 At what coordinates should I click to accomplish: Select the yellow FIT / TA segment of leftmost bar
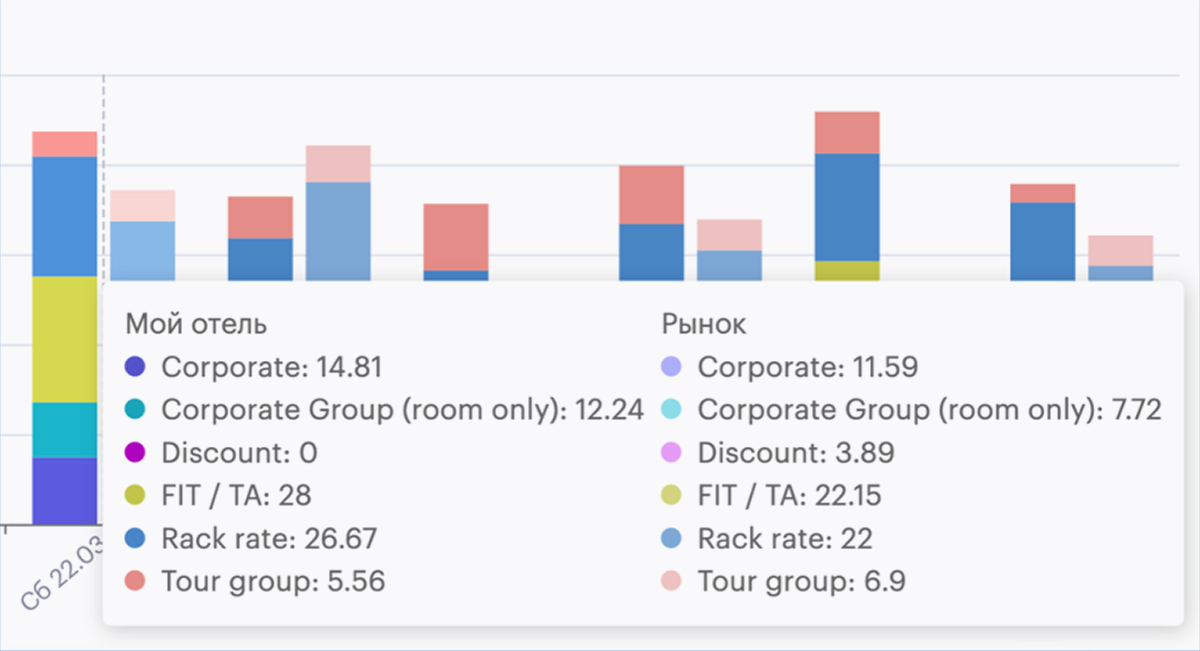coord(65,338)
